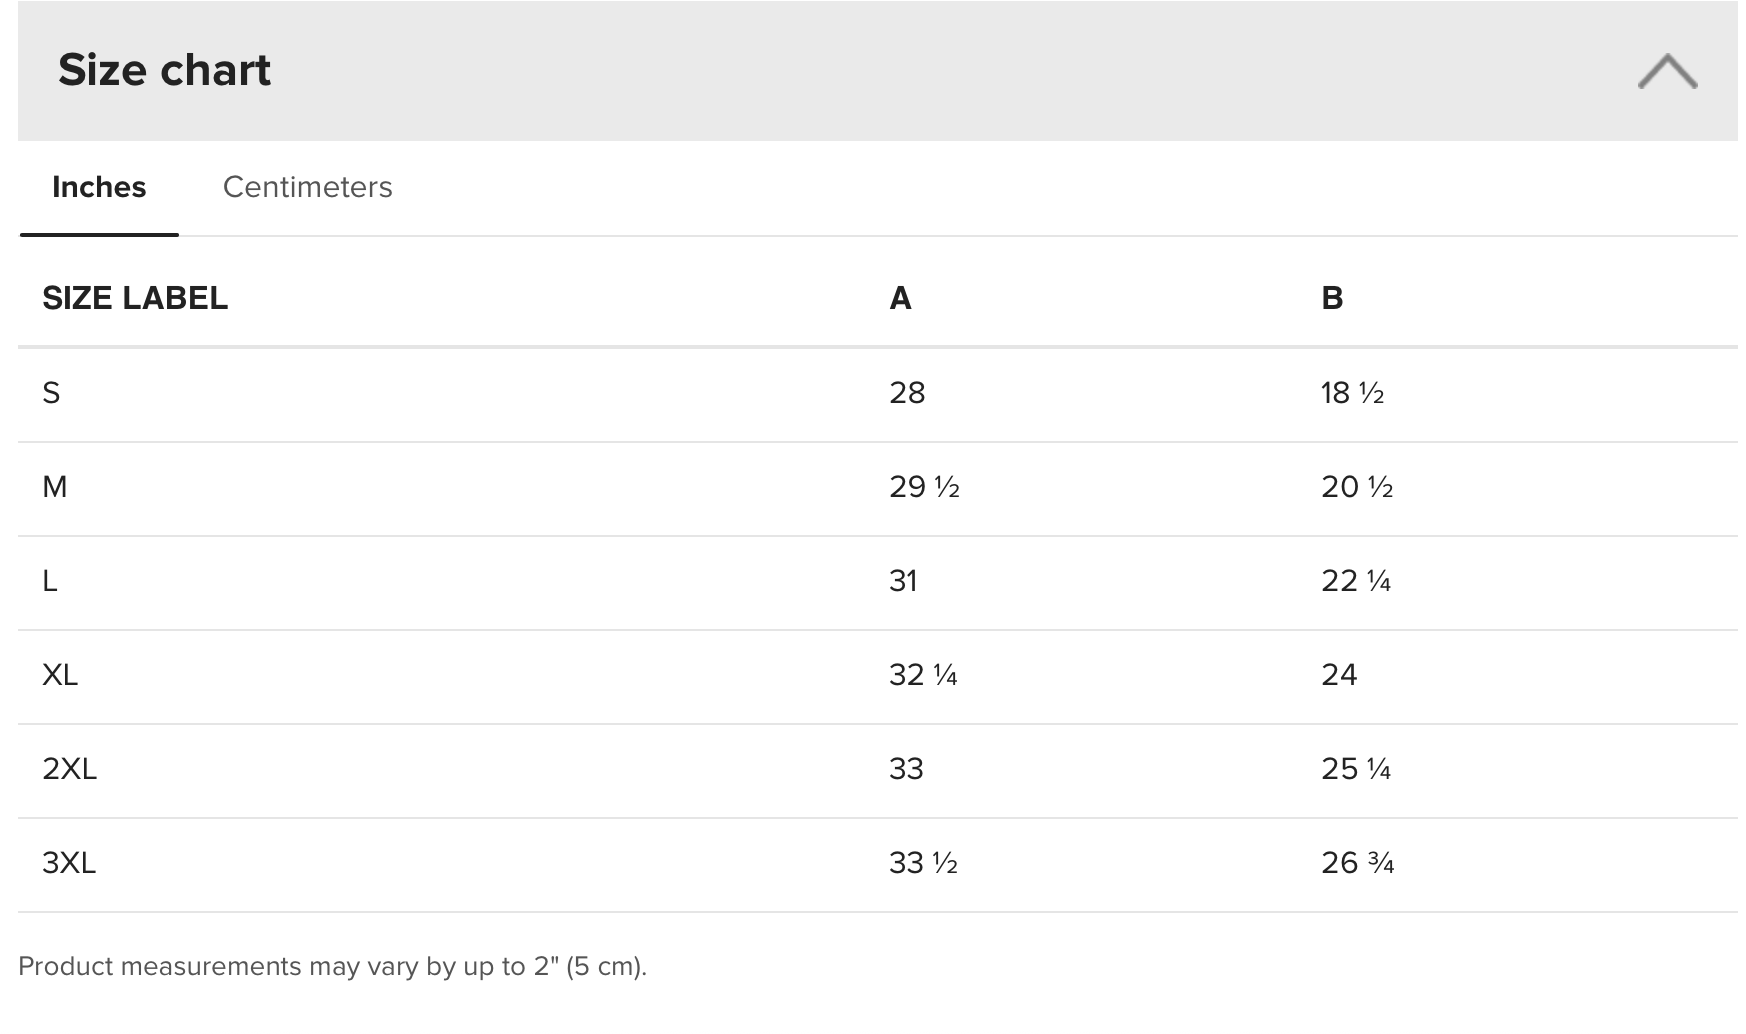
Task: Click the 26 ¾ measurement for 3XL
Action: click(1357, 863)
